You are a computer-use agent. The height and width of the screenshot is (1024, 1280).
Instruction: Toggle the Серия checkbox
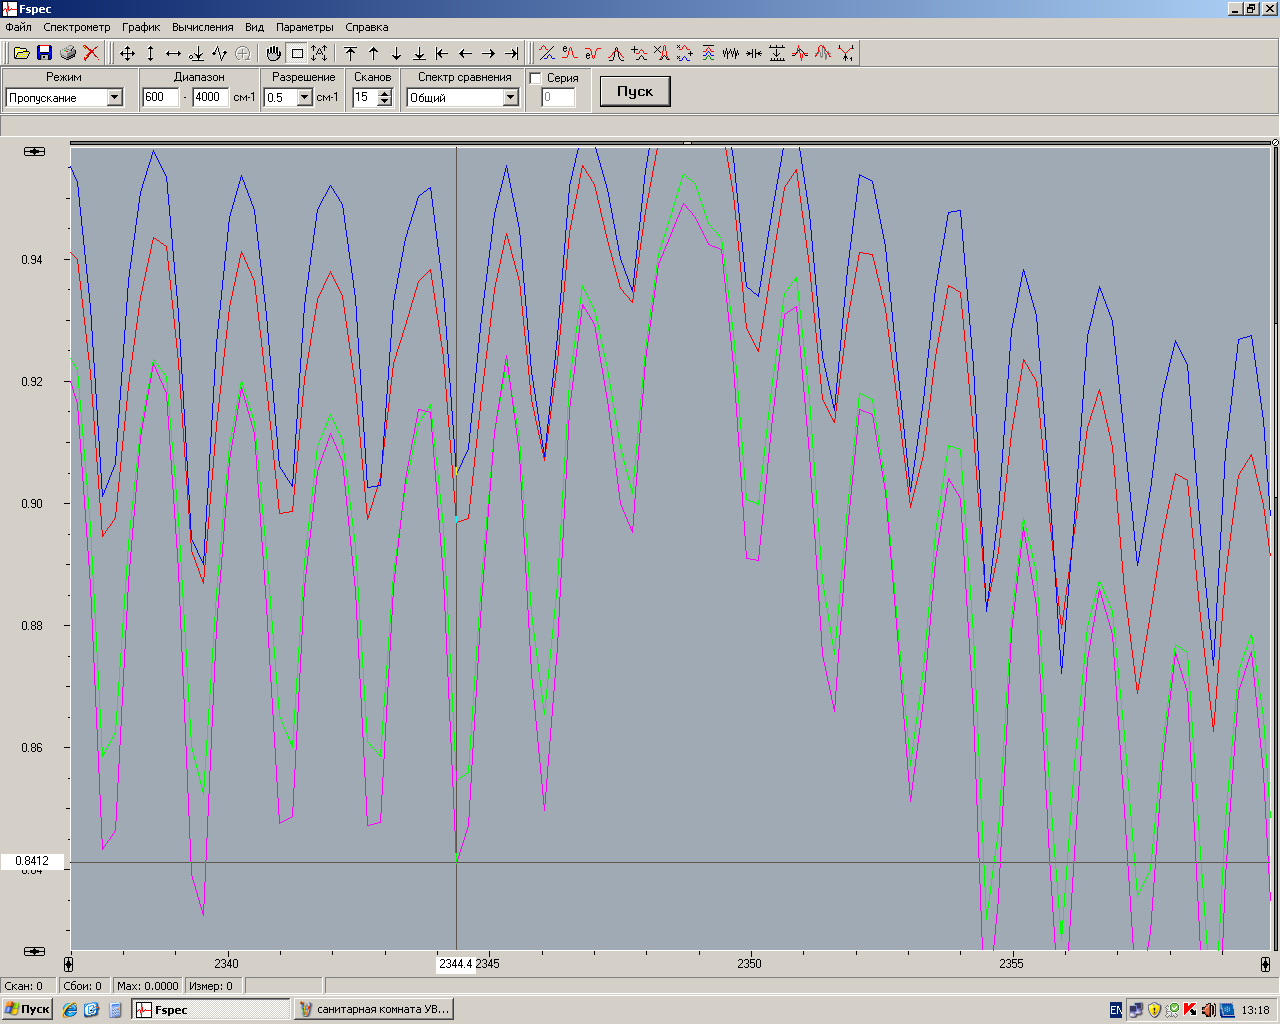(535, 78)
